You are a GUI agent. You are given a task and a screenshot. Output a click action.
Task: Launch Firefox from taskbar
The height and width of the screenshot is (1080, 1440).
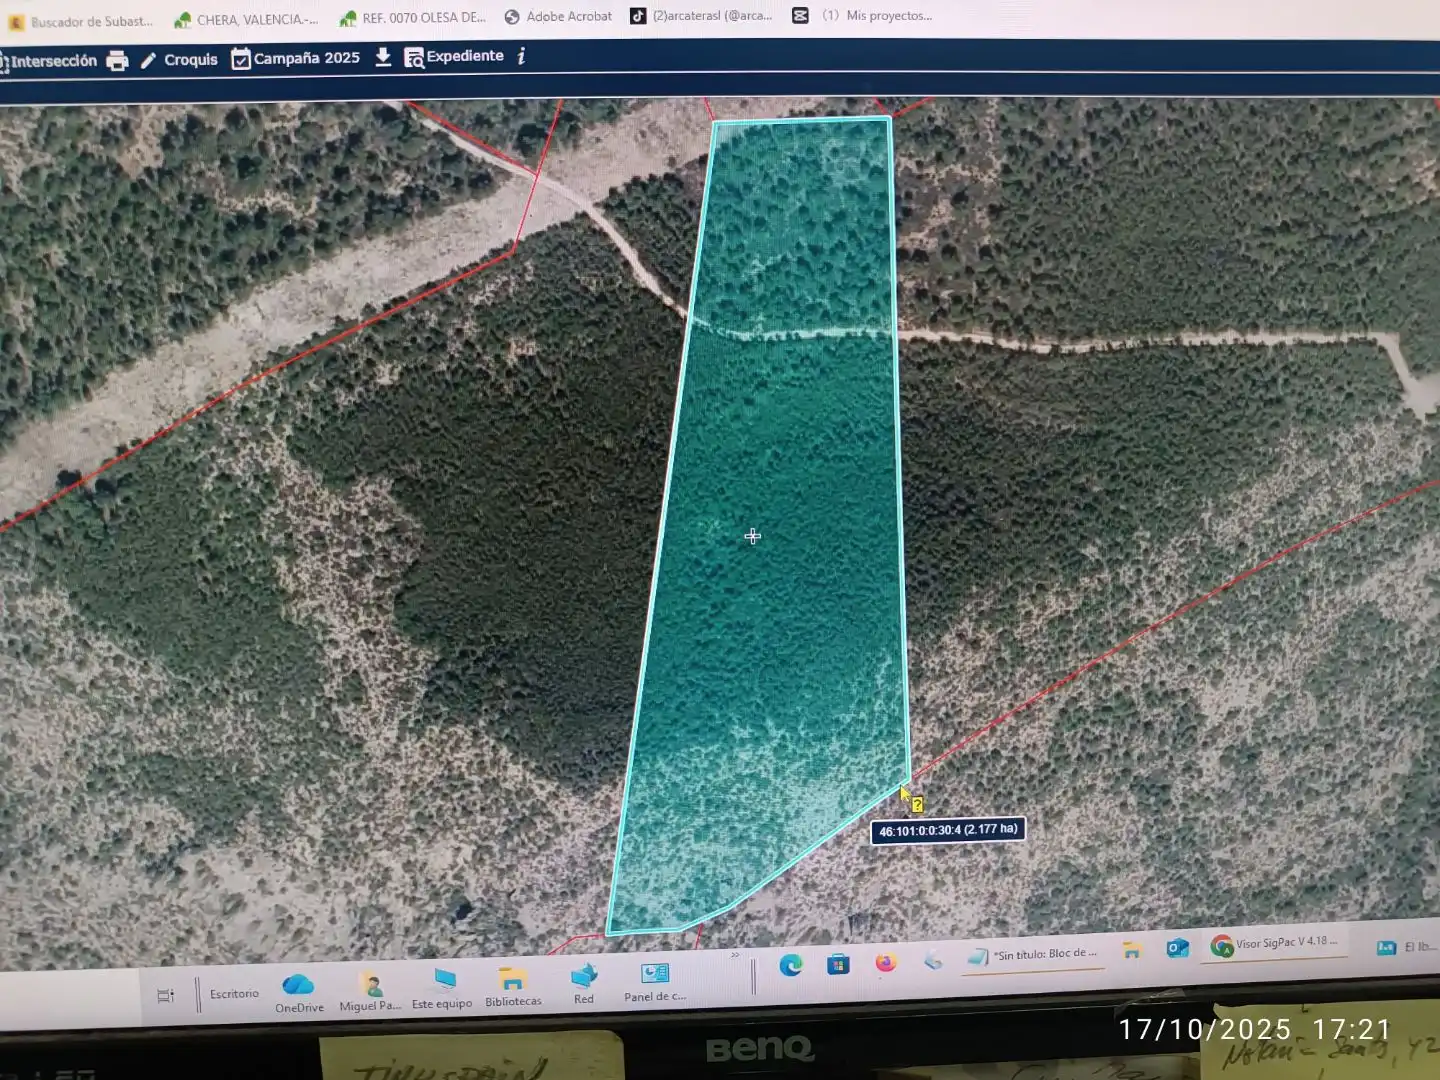click(x=886, y=963)
